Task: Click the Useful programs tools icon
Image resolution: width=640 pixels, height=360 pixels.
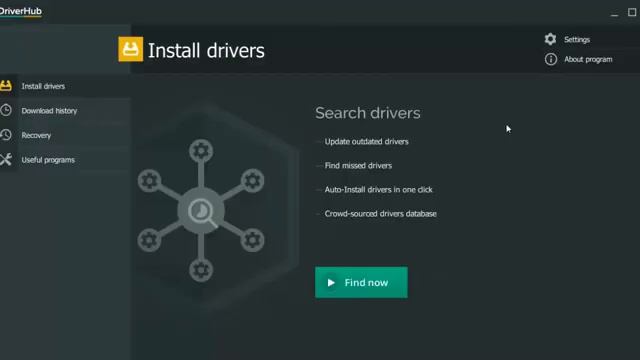Action: coord(6,160)
